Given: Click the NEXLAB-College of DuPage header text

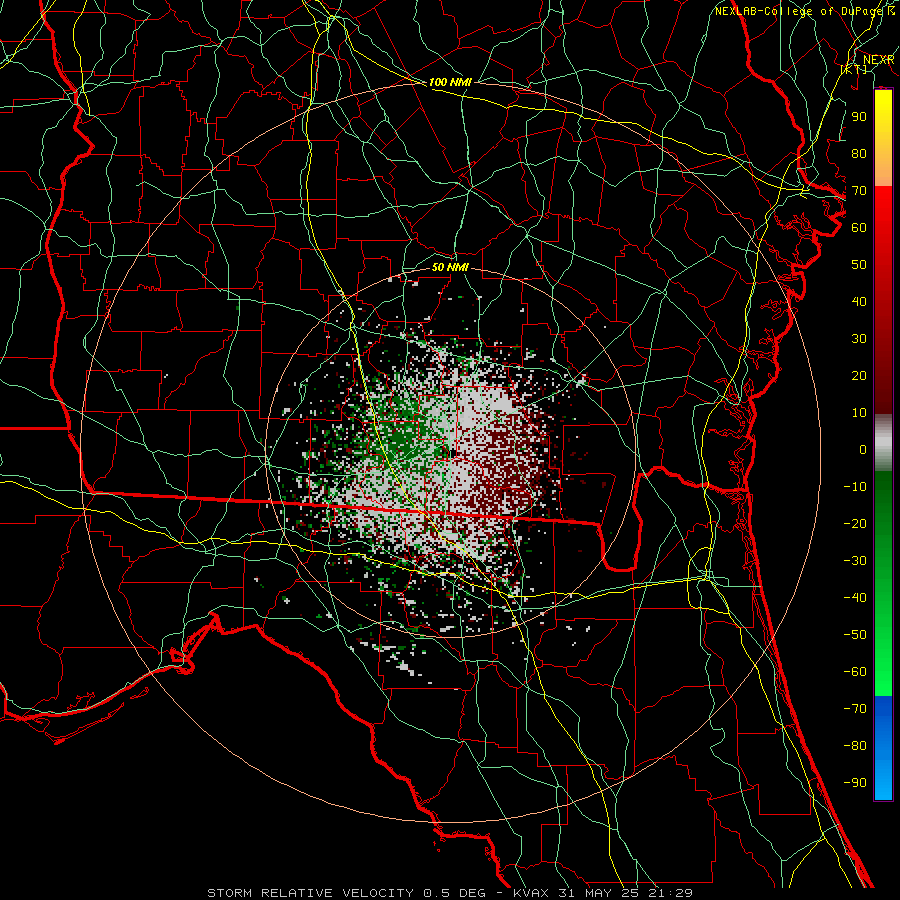Looking at the screenshot, I should pos(798,11).
